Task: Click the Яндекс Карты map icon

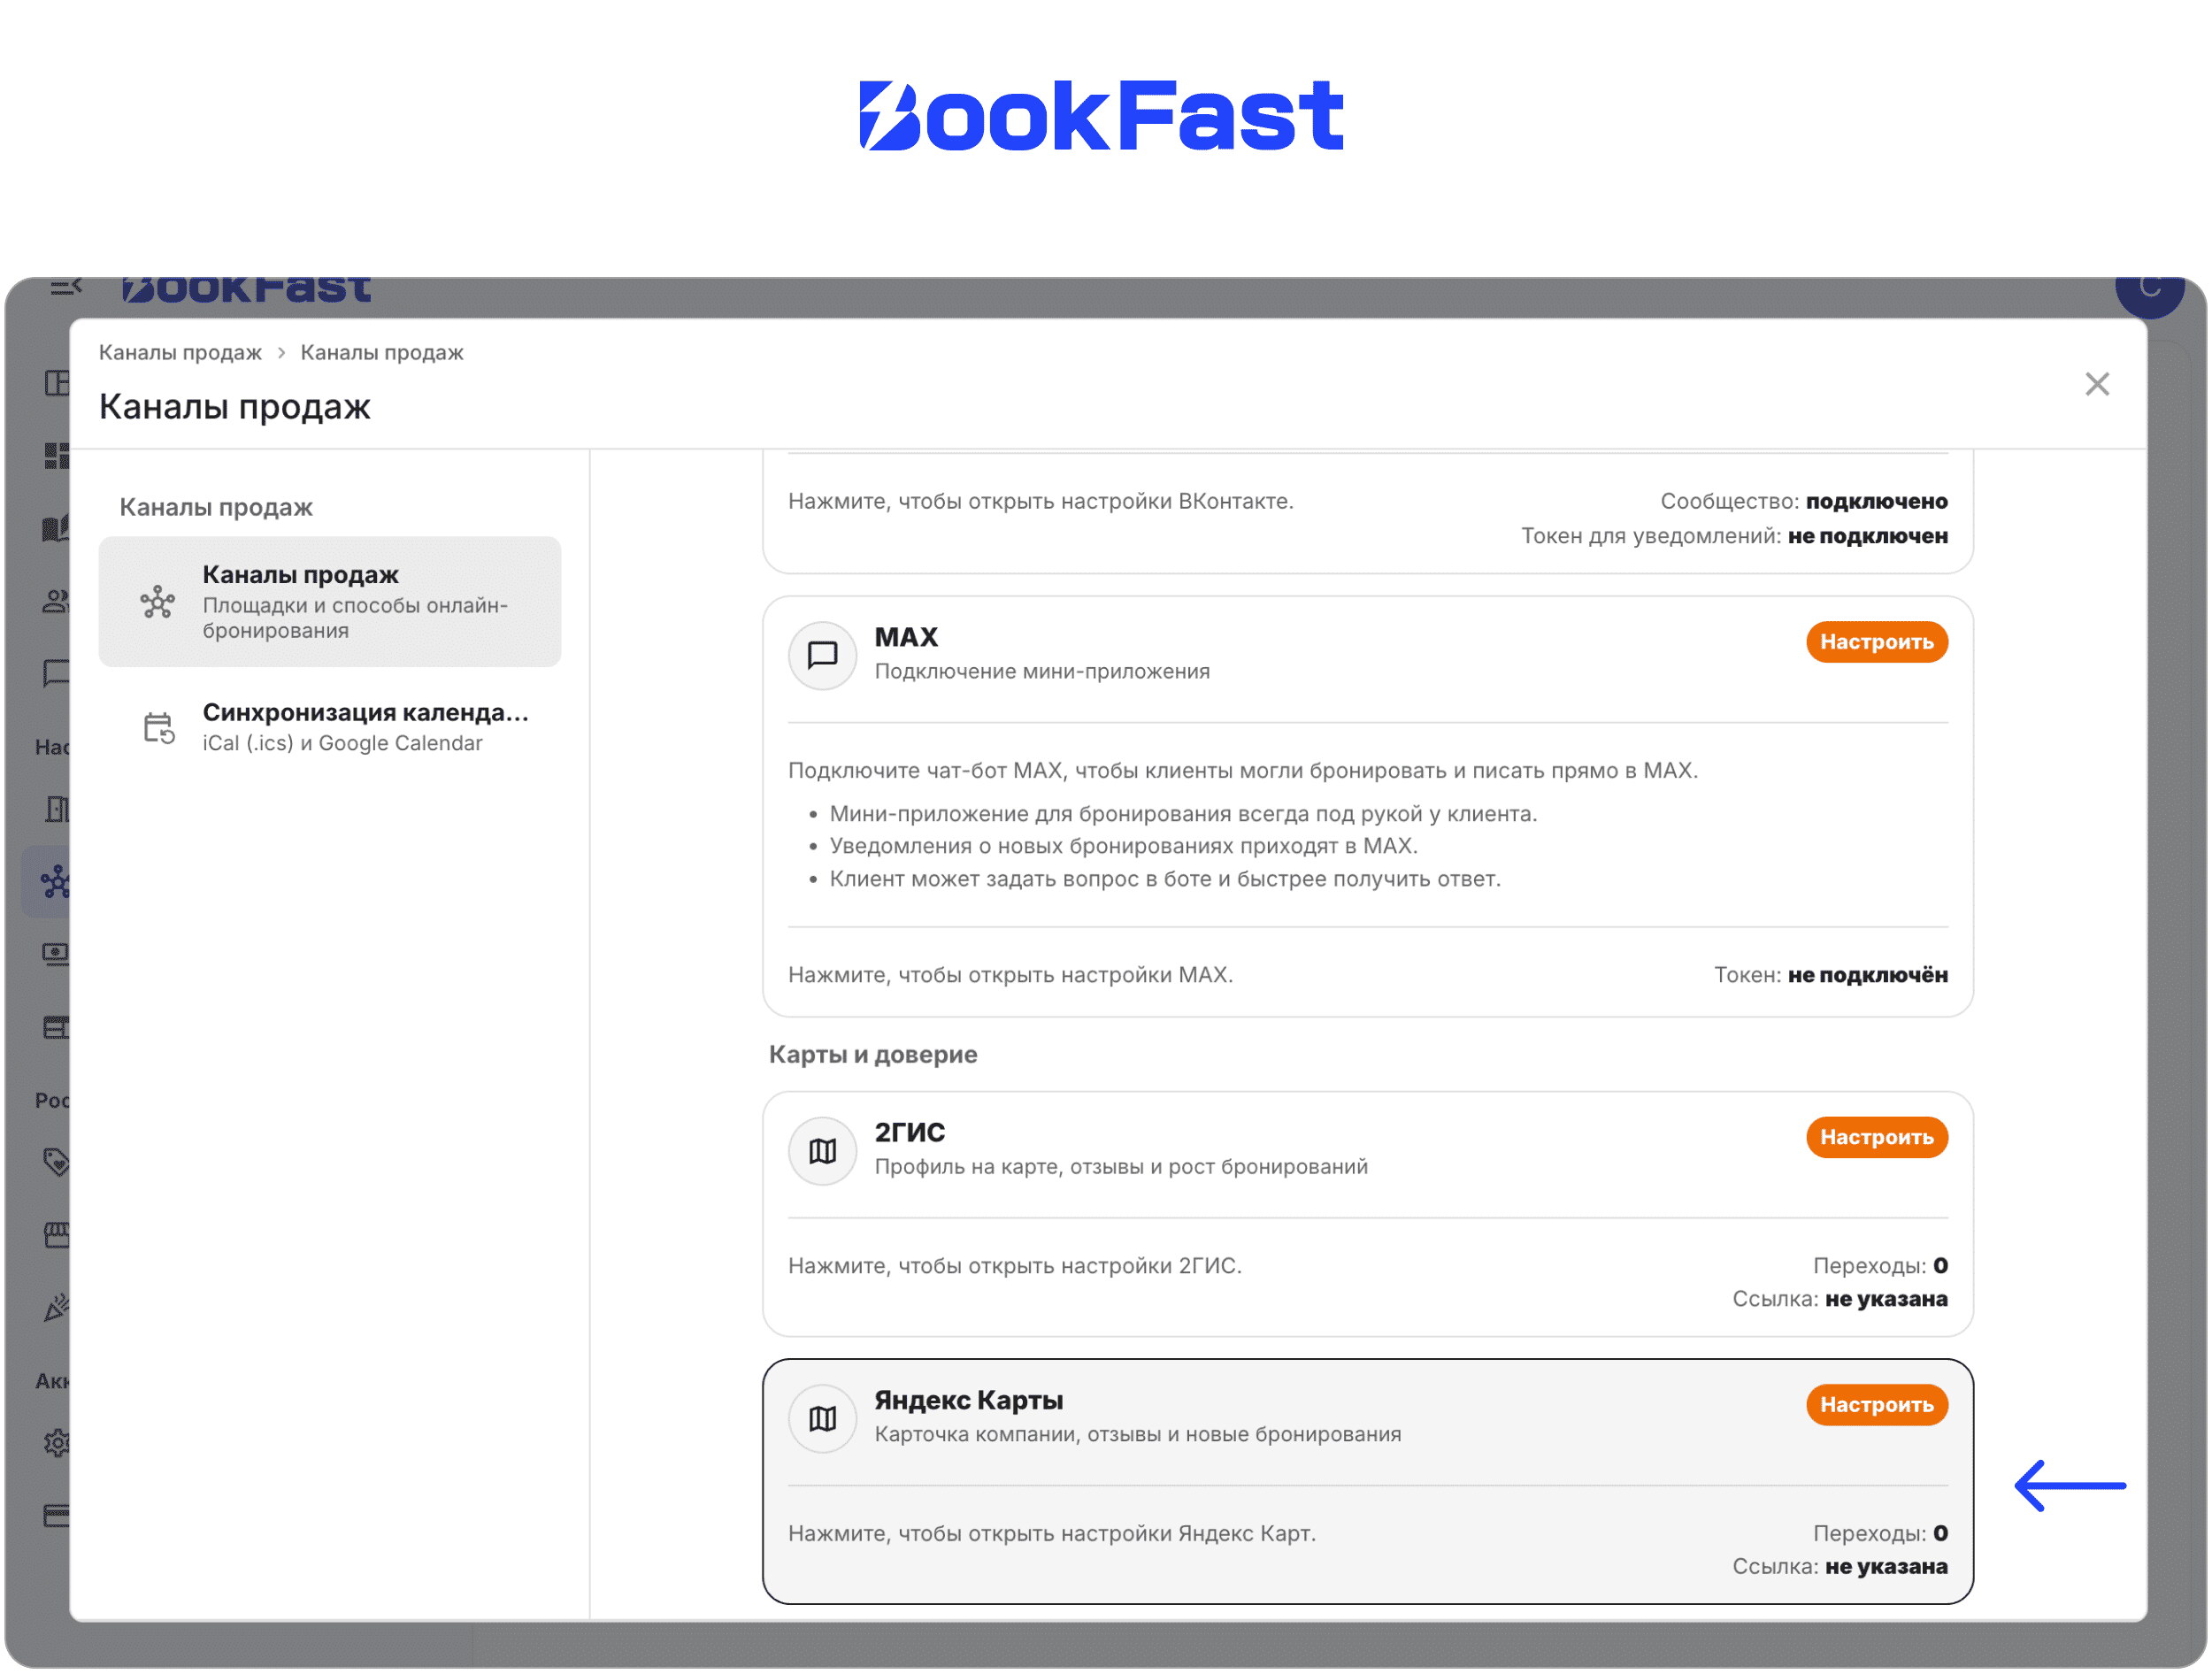Action: click(822, 1418)
